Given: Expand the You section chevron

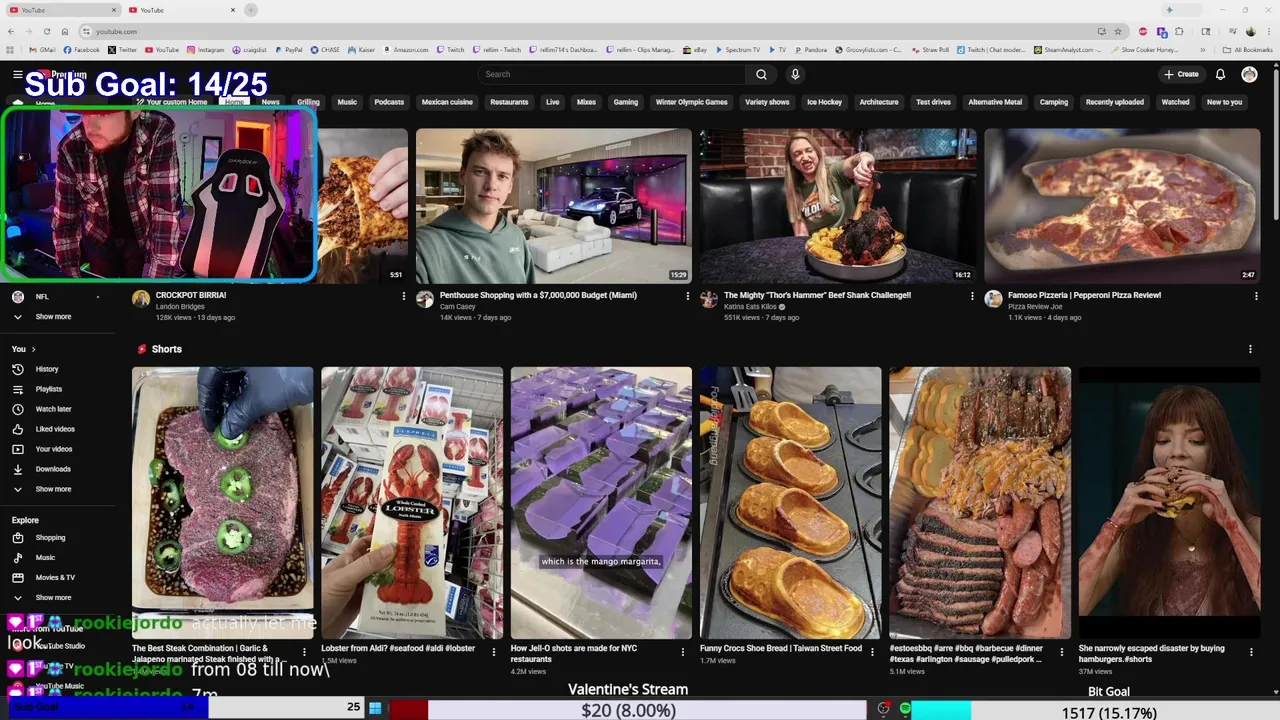Looking at the screenshot, I should pos(33,349).
